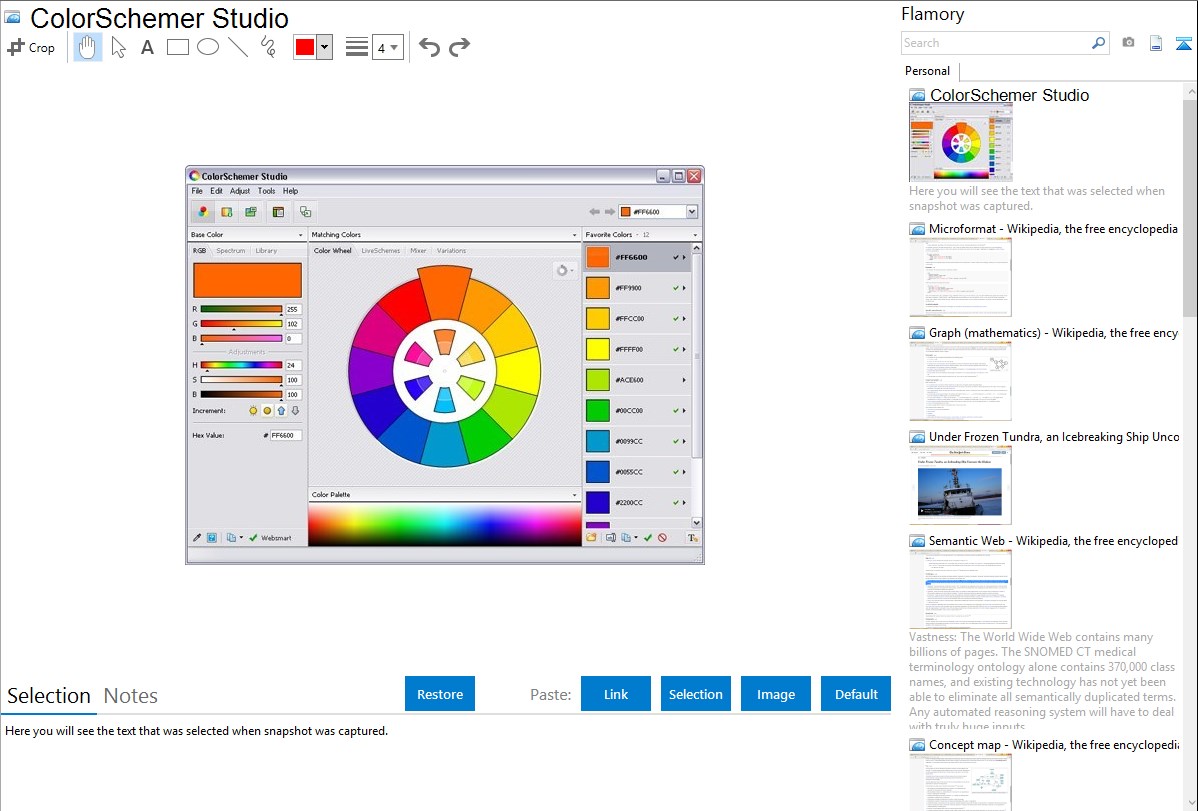Open the Semantic Web snapshot title
This screenshot has width=1198, height=811.
pos(1054,541)
